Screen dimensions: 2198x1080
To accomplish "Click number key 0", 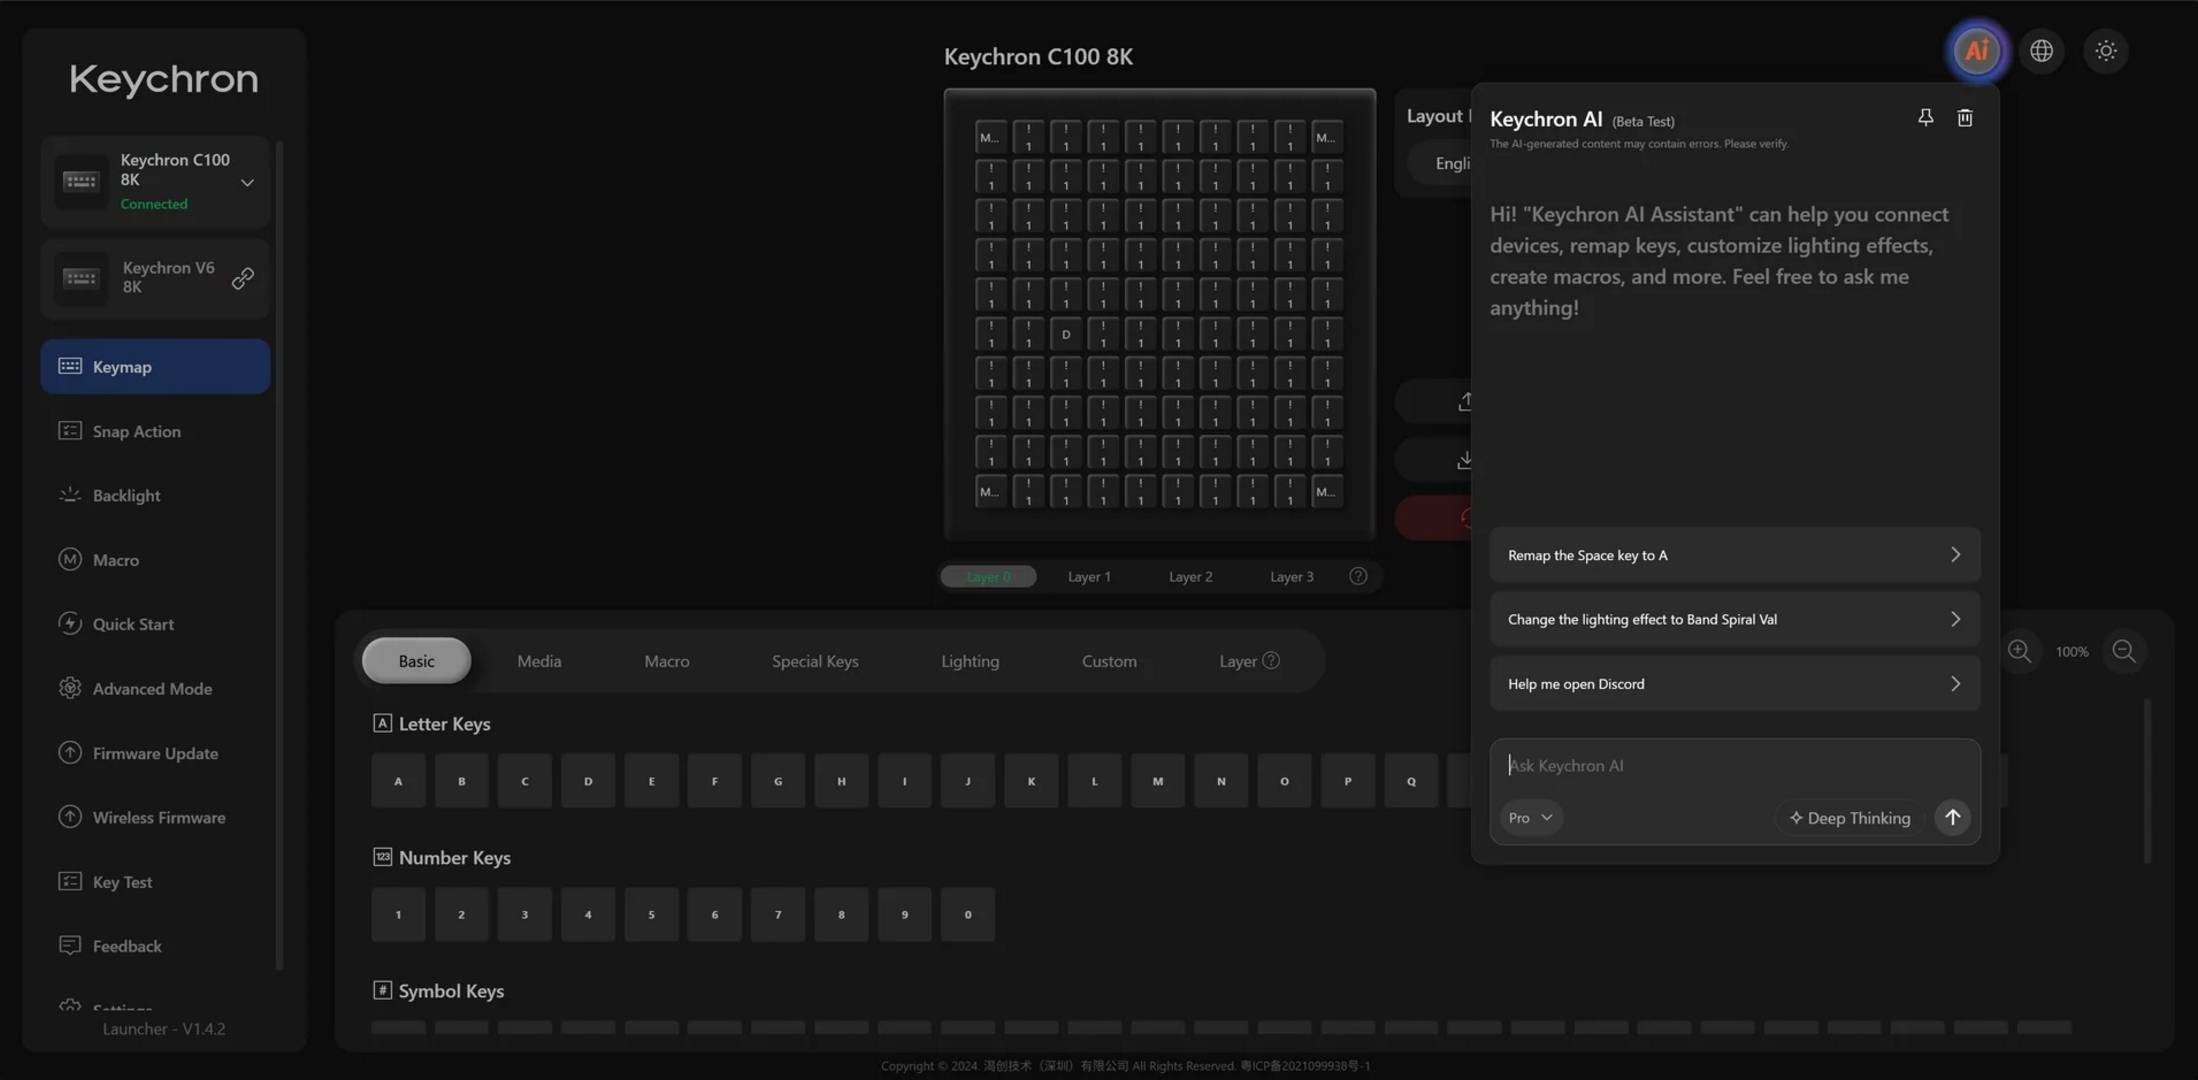I will pyautogui.click(x=967, y=914).
